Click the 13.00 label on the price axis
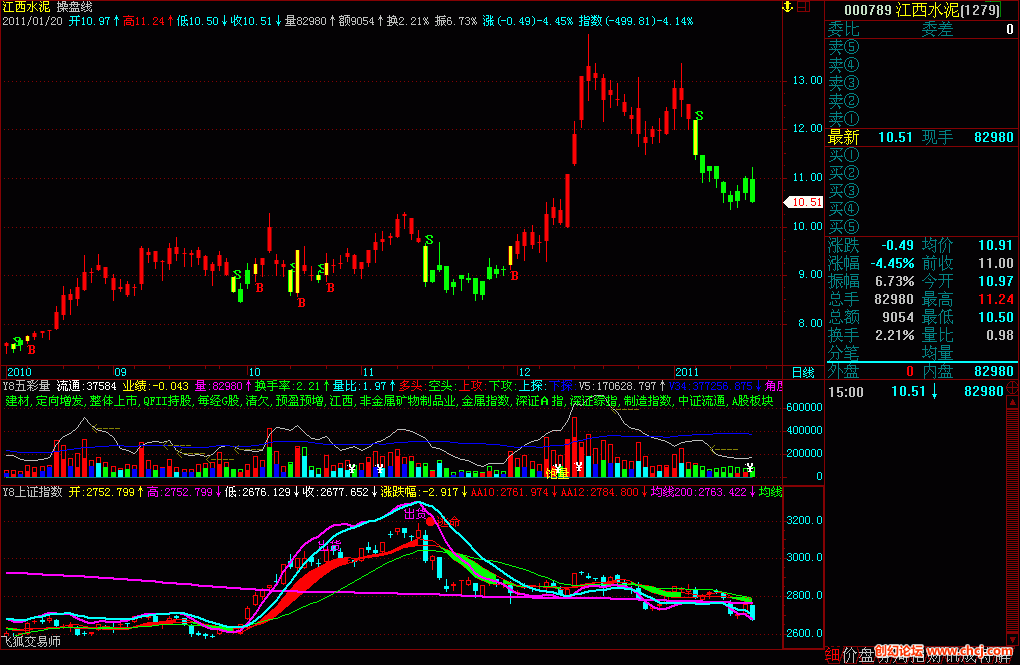Screen dimensions: 1020x665 pos(807,81)
